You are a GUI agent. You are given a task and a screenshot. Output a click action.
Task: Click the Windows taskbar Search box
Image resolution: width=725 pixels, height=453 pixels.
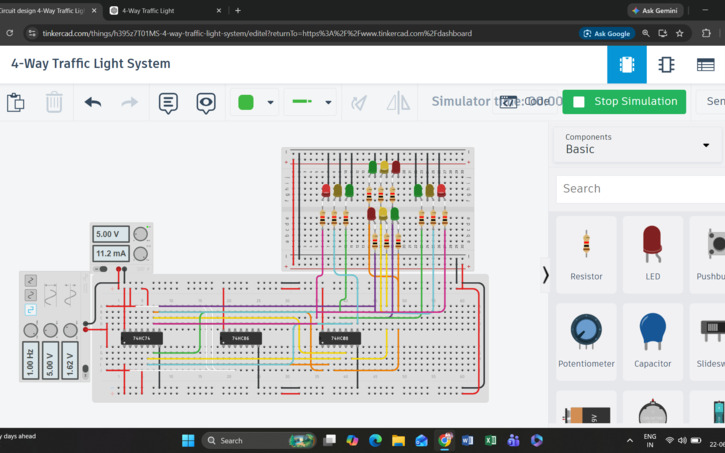(259, 441)
